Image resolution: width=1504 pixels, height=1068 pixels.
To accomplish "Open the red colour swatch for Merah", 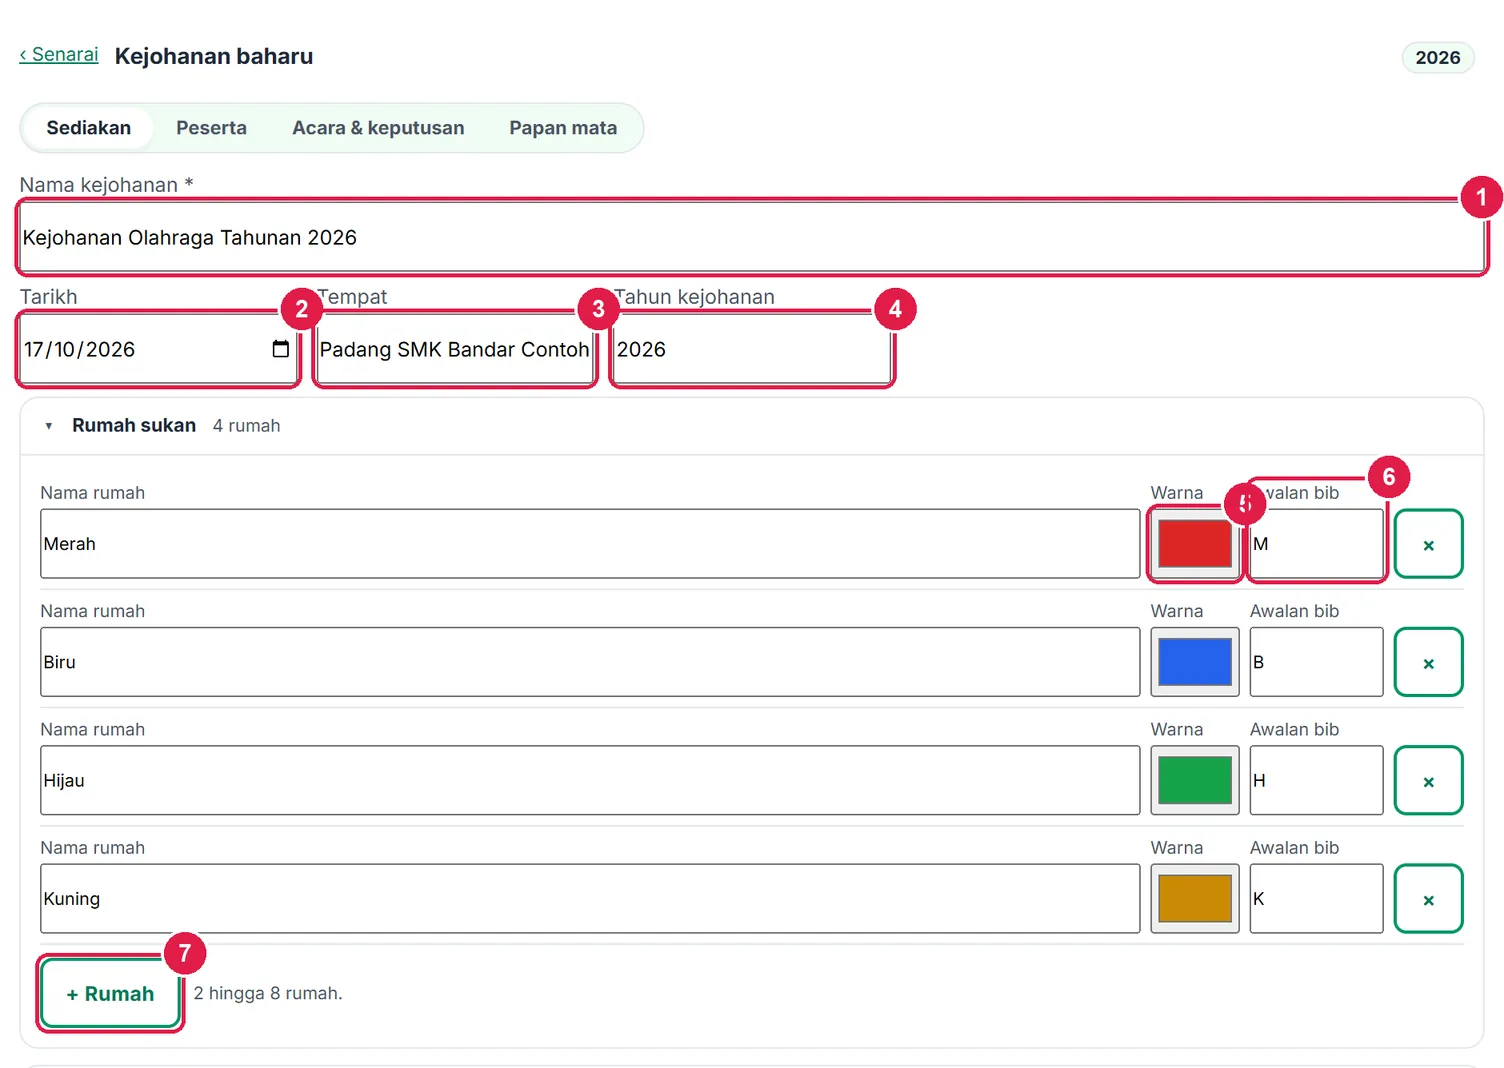I will [x=1195, y=544].
